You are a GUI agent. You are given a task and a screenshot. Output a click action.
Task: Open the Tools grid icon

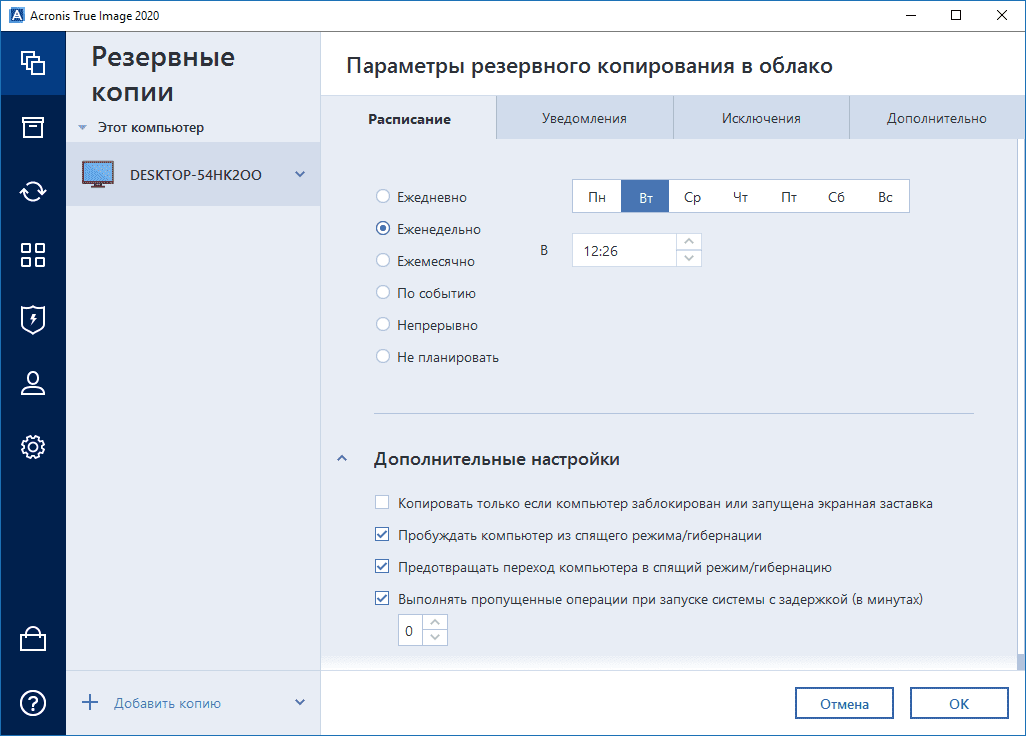pos(33,255)
